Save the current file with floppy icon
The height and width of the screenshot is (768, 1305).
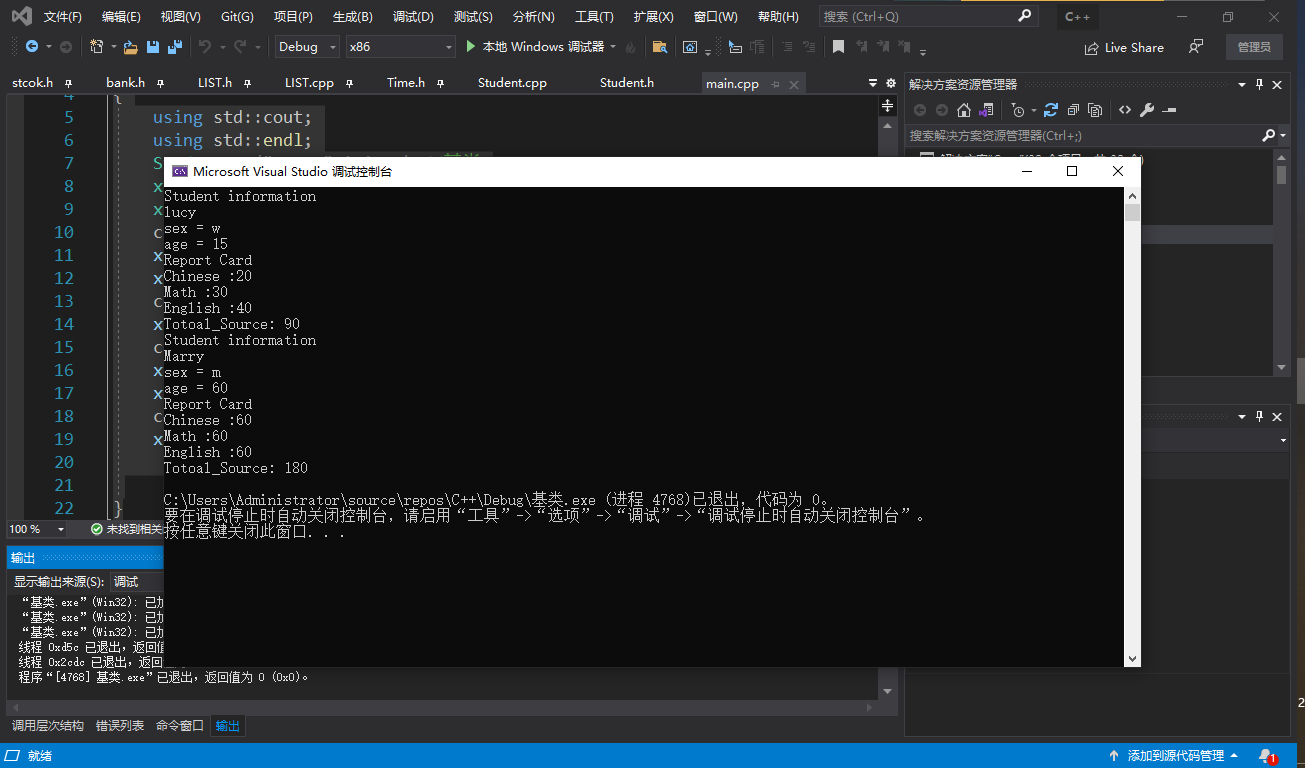pos(153,47)
